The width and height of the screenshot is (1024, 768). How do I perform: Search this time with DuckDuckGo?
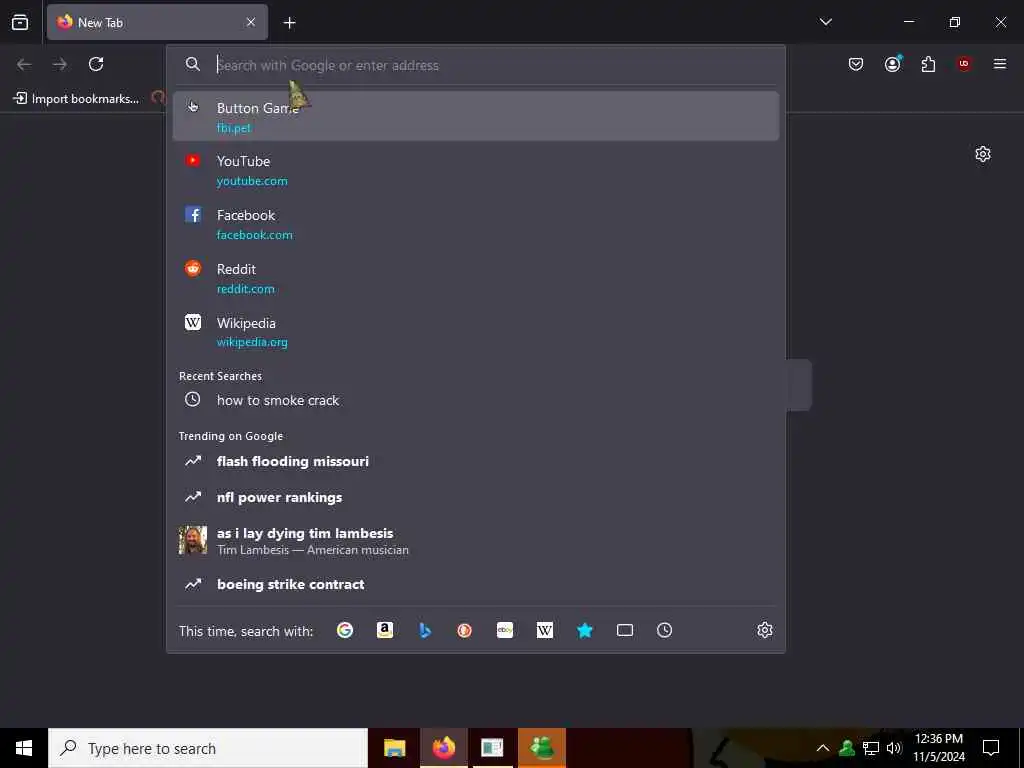(464, 630)
